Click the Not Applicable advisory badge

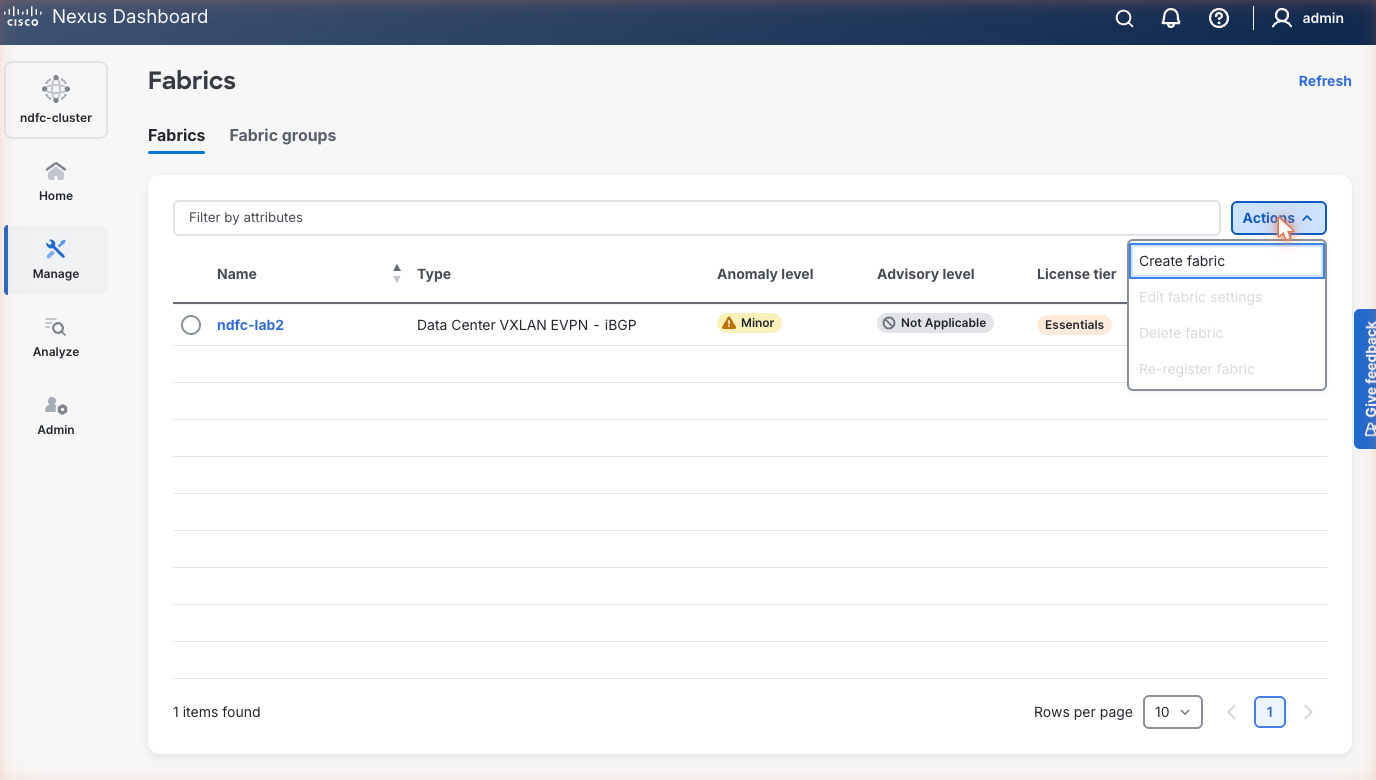pos(935,323)
